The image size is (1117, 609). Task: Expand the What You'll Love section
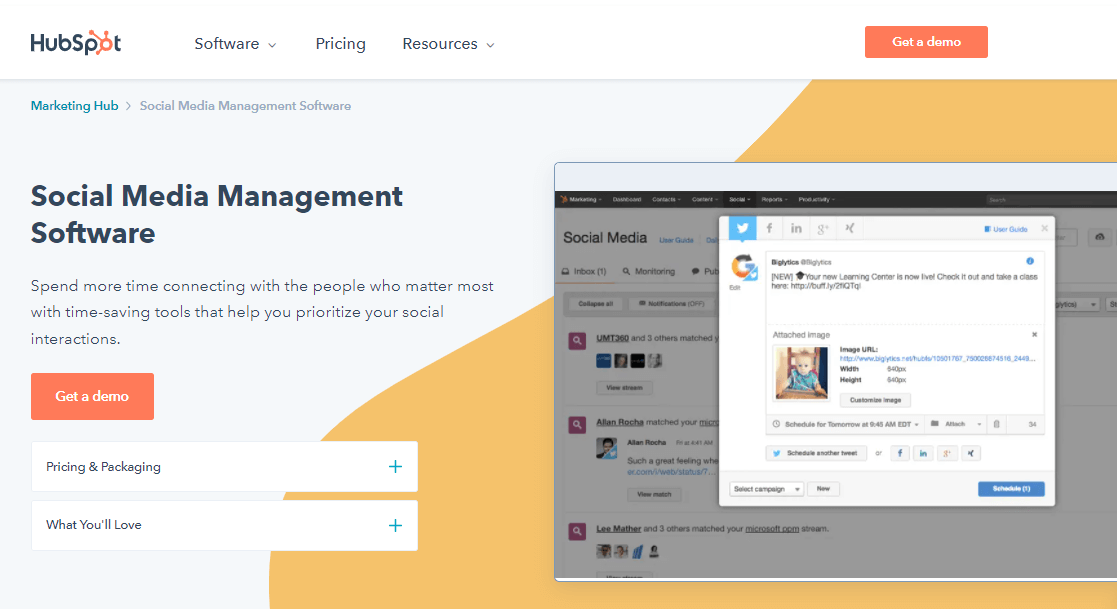coord(224,525)
